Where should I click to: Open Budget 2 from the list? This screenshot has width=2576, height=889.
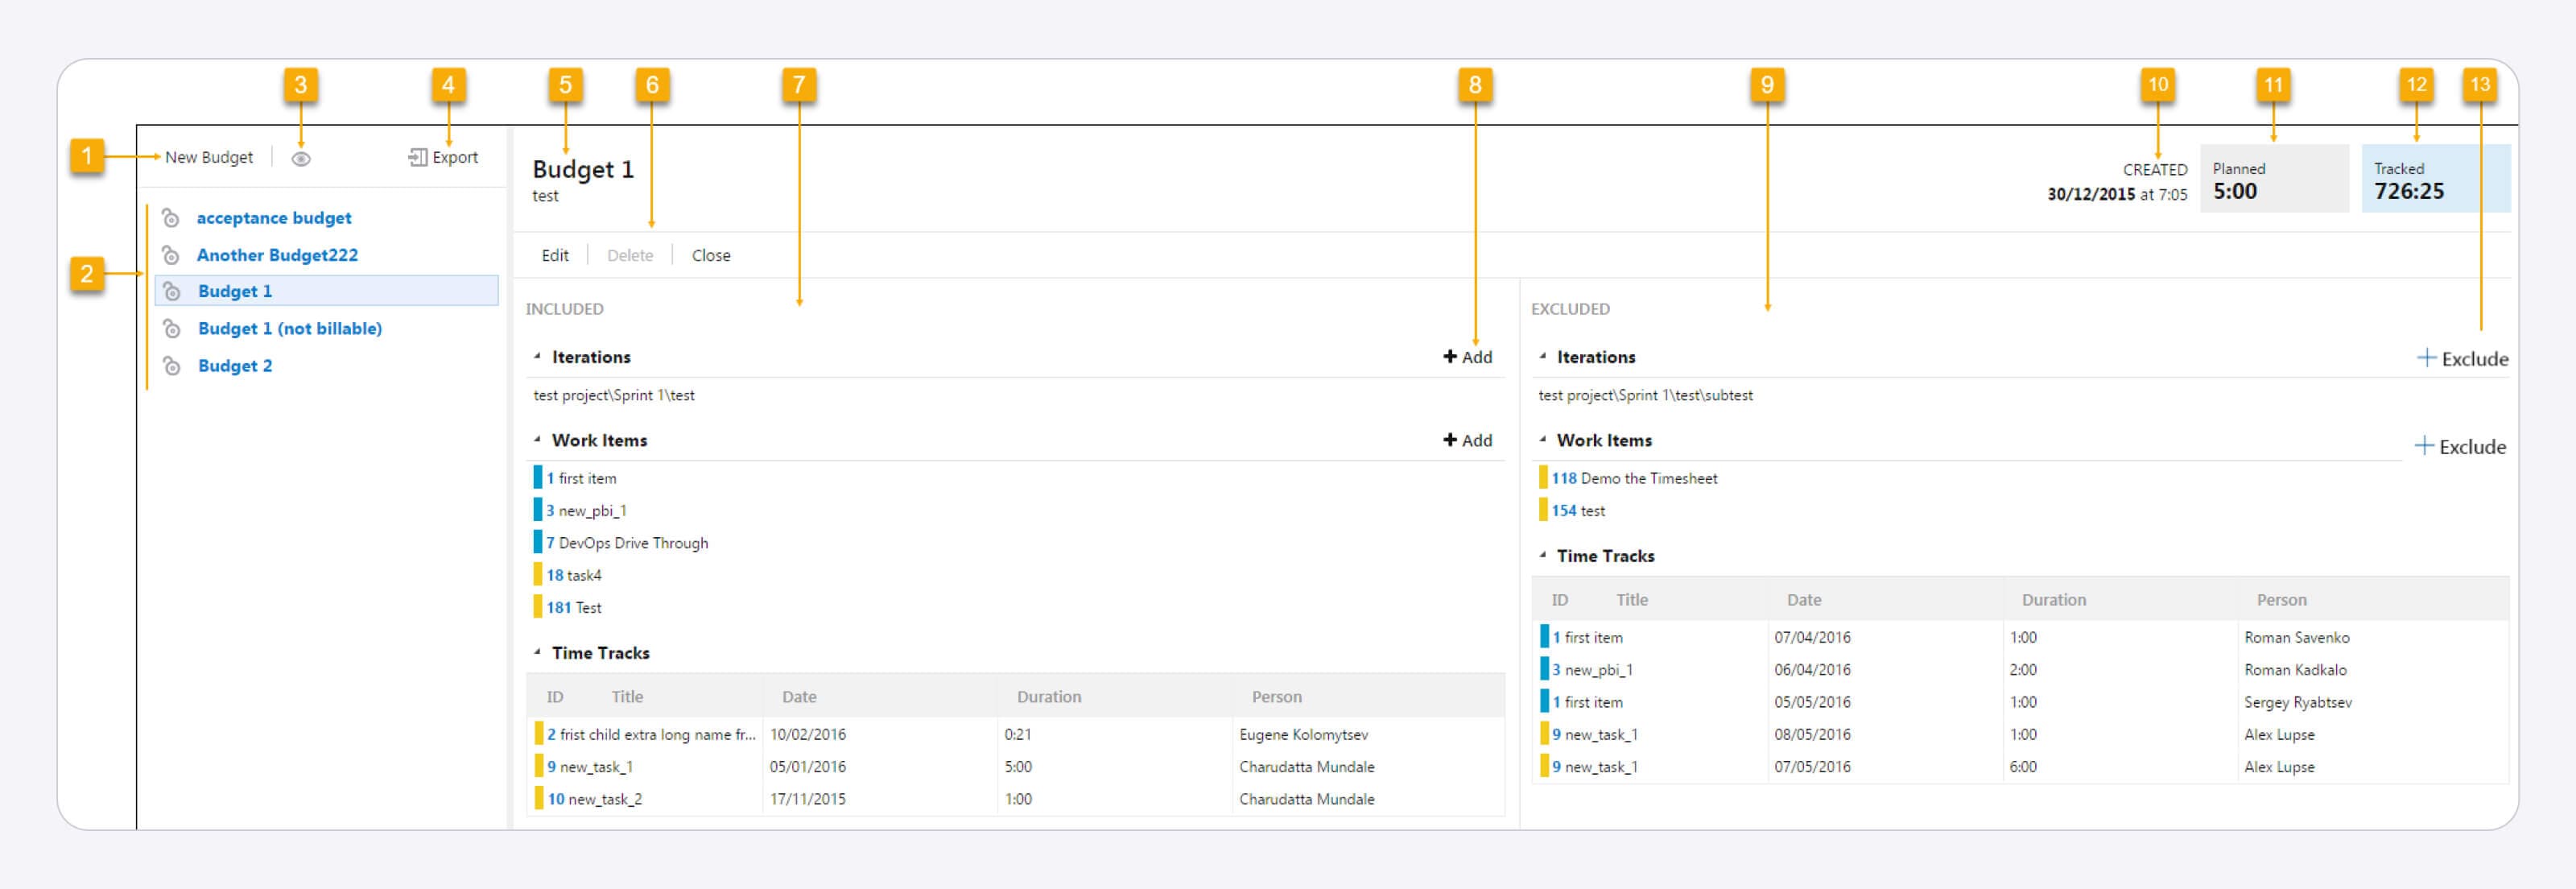[235, 365]
